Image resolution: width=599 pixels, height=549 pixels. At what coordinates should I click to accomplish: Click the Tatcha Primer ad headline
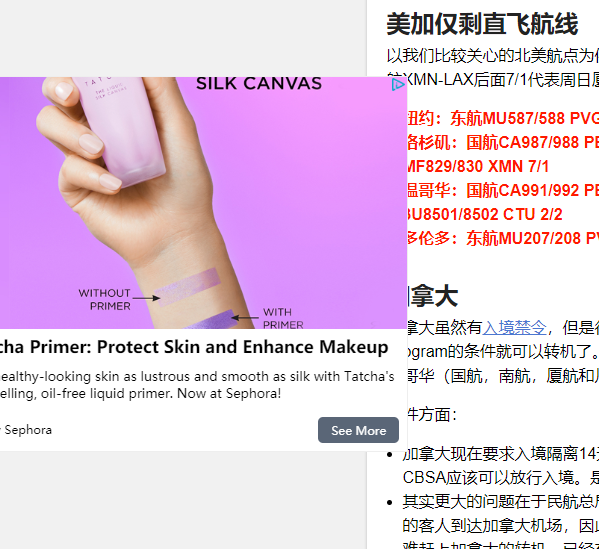coord(194,347)
